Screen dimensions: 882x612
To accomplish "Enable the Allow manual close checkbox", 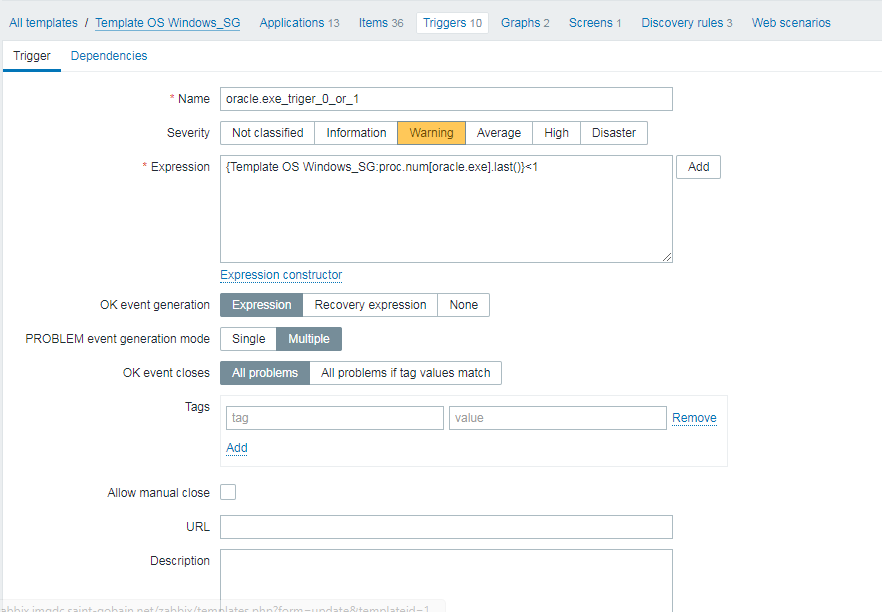I will tap(228, 492).
